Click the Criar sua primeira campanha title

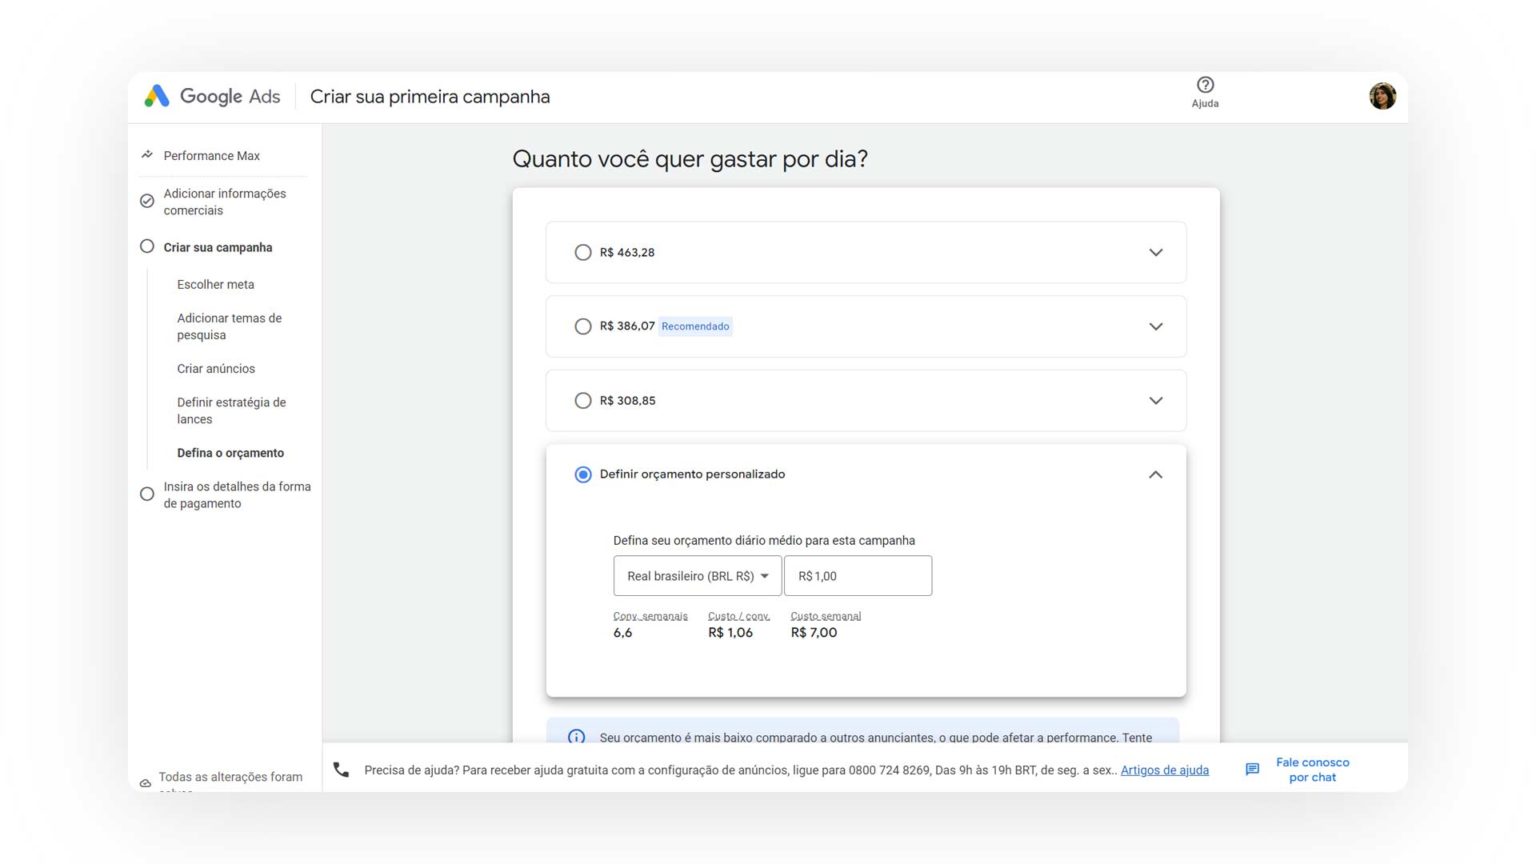click(x=430, y=96)
